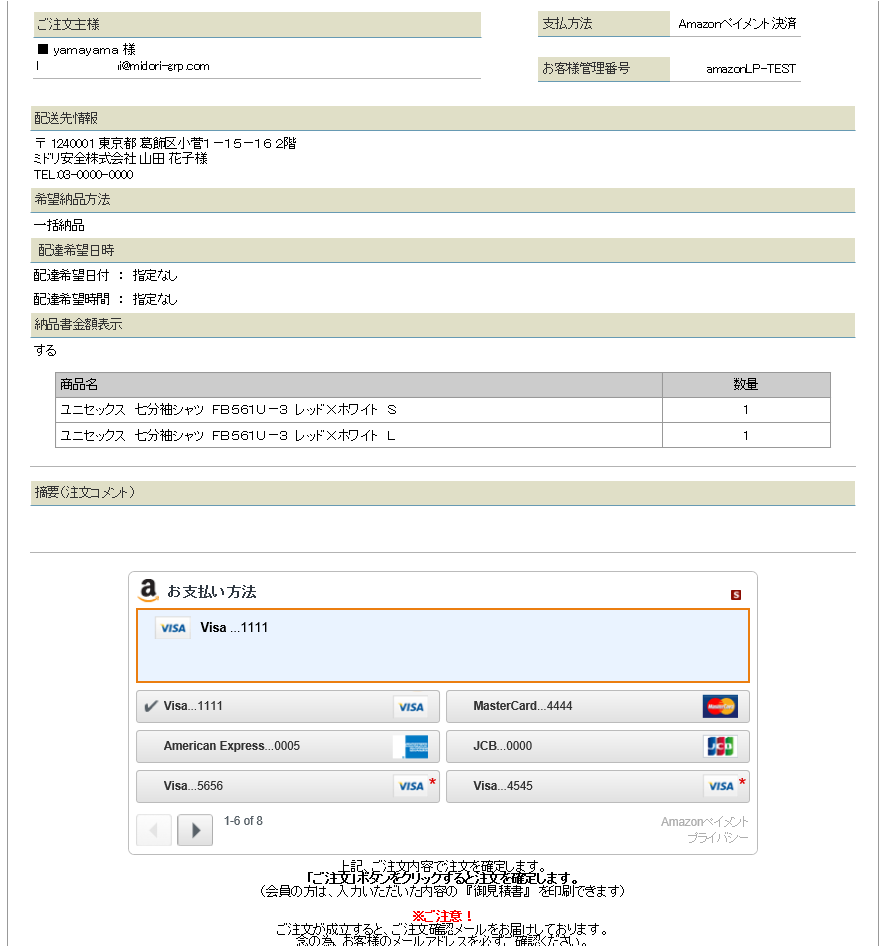Click the small red S icon
The height and width of the screenshot is (947, 889).
[736, 595]
